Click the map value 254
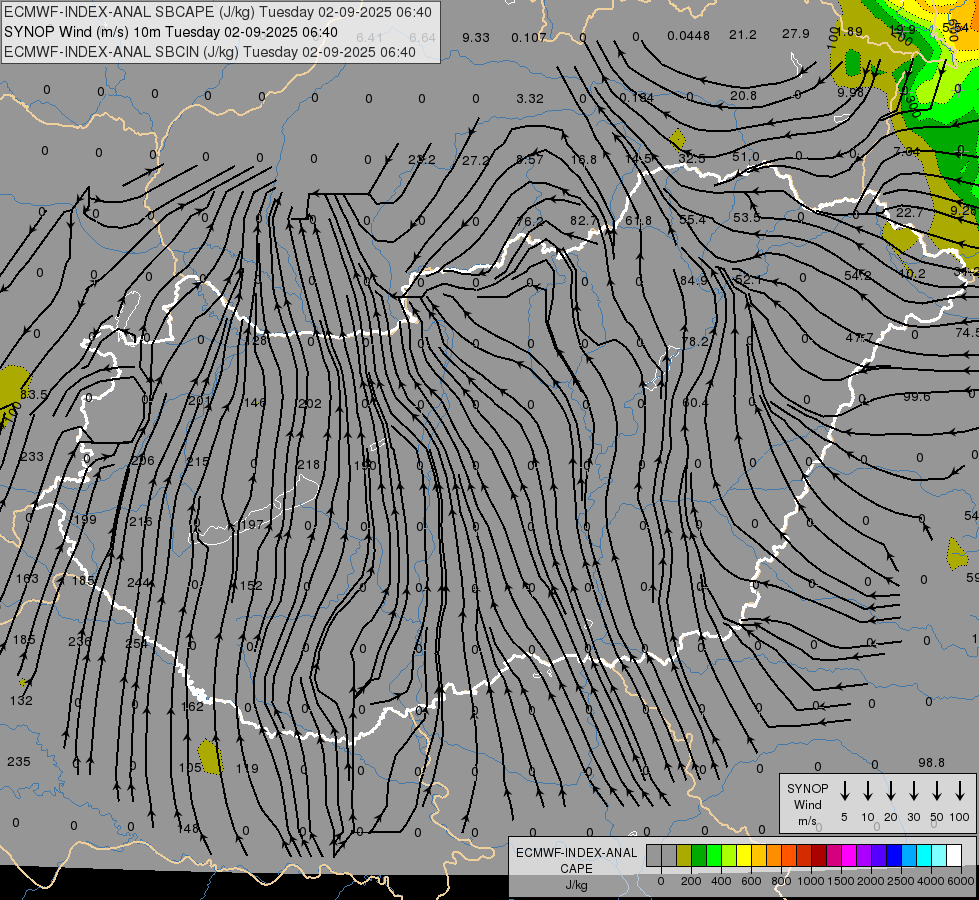This screenshot has height=900, width=979. click(137, 643)
